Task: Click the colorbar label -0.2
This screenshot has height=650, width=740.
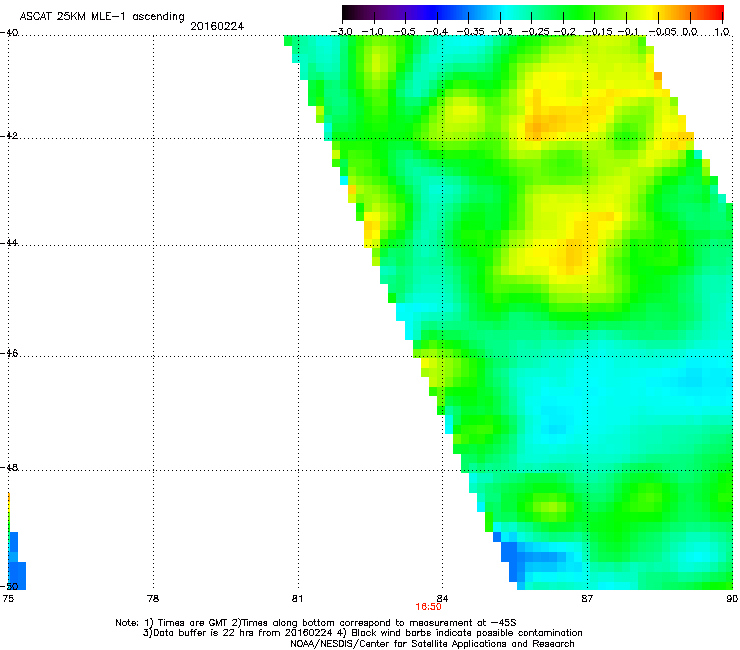Action: [x=564, y=32]
